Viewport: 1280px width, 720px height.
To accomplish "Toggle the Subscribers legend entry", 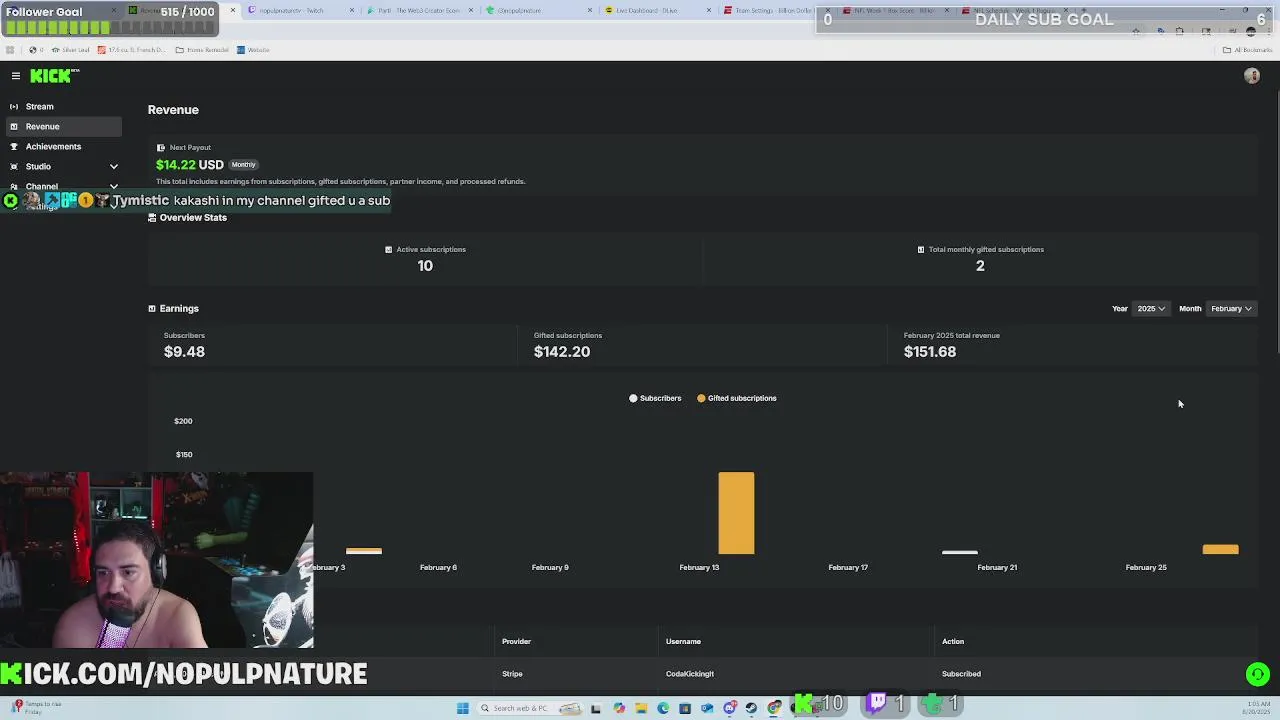I will (x=655, y=398).
